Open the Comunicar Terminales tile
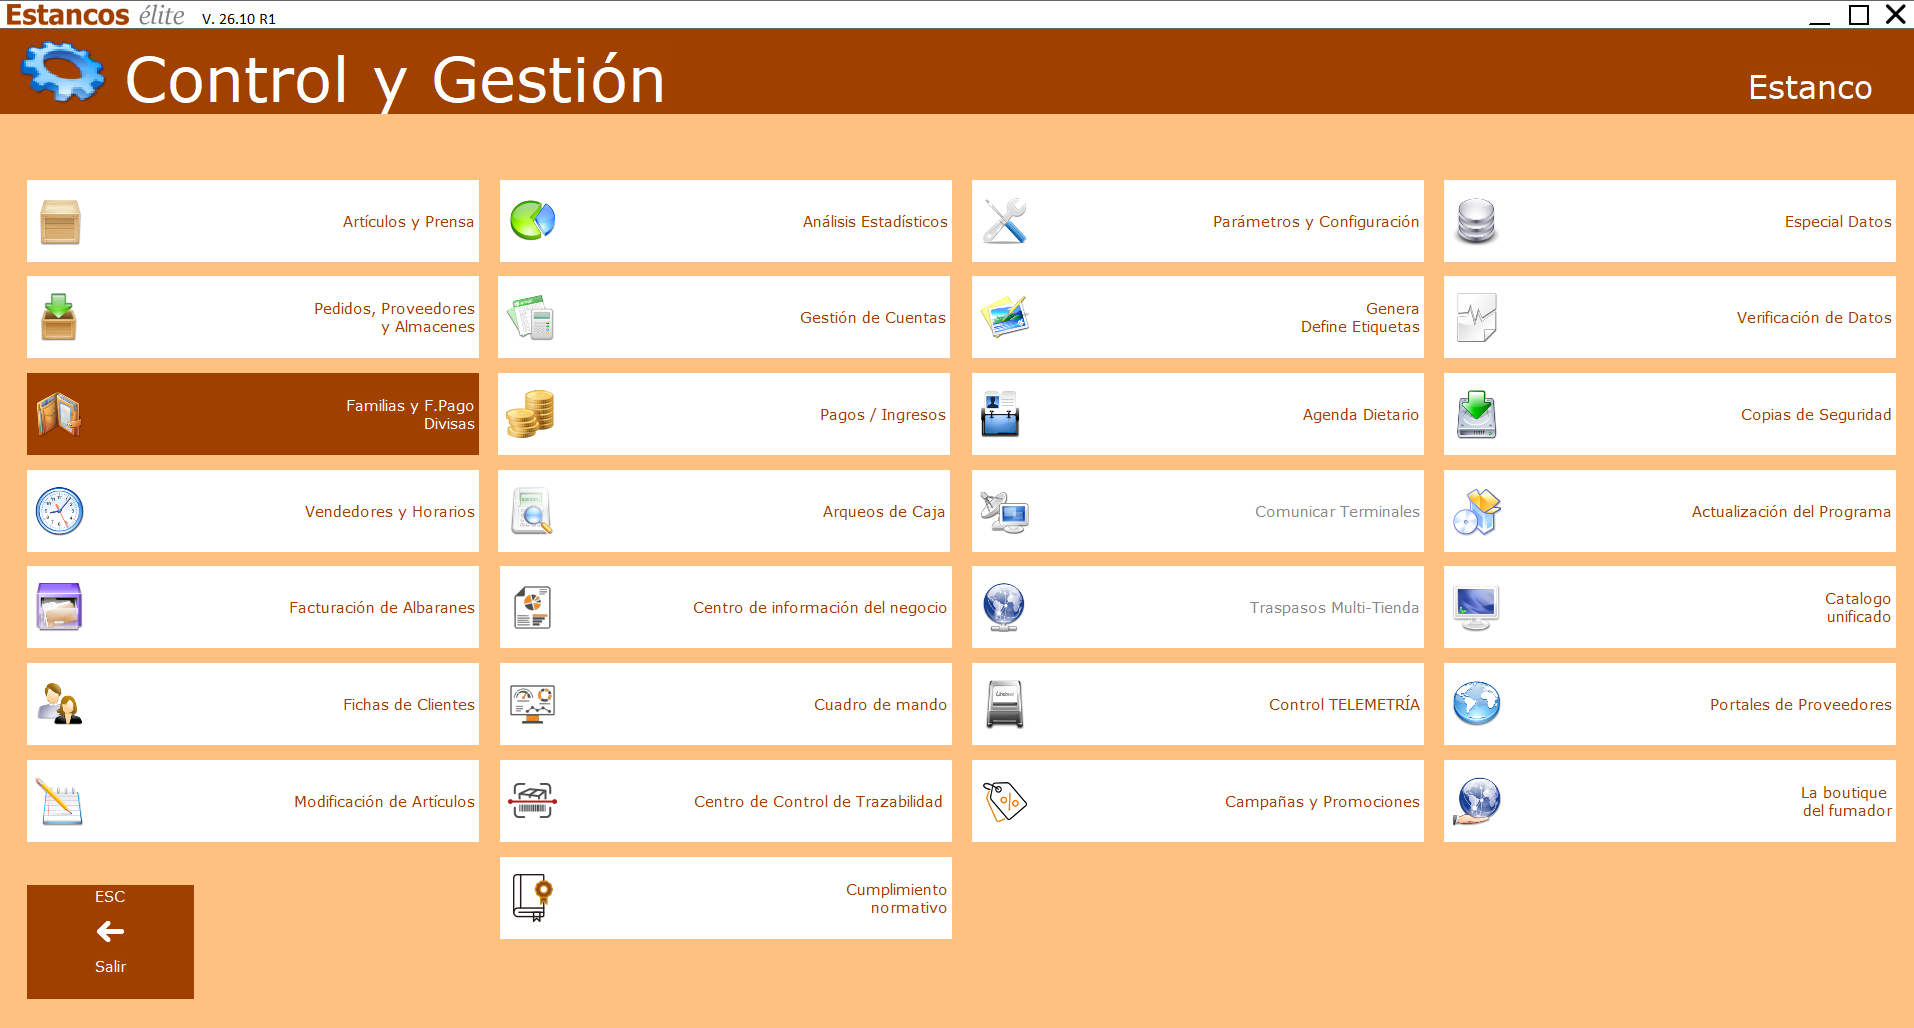 [1198, 511]
